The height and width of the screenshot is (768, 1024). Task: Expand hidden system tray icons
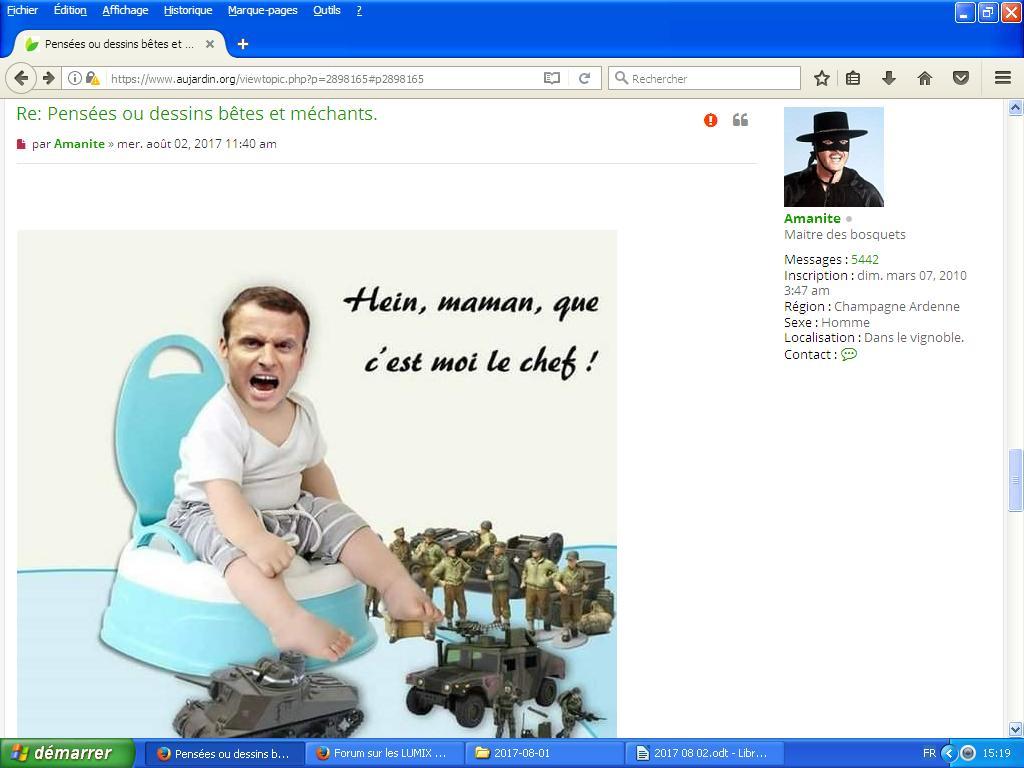[949, 753]
